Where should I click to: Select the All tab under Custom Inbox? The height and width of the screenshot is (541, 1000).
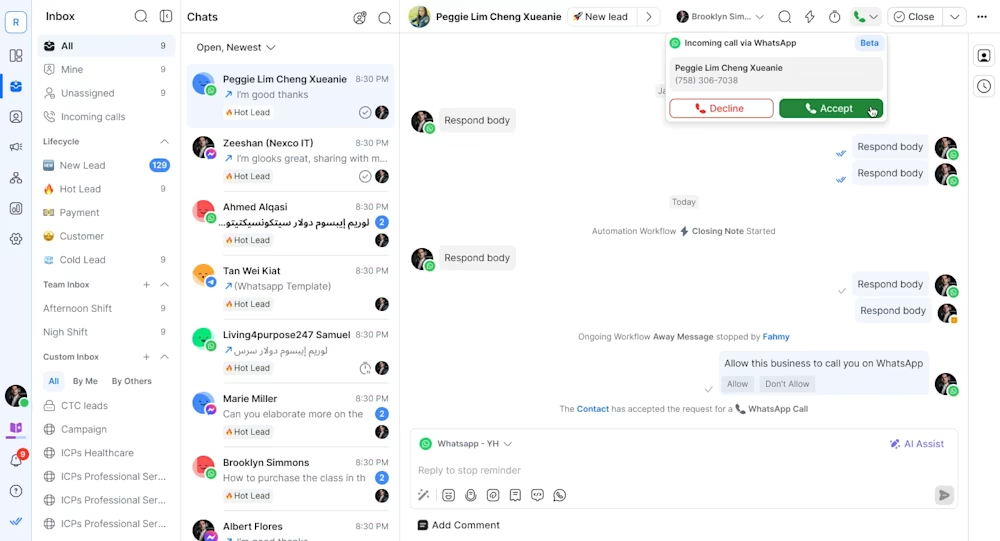coord(54,381)
